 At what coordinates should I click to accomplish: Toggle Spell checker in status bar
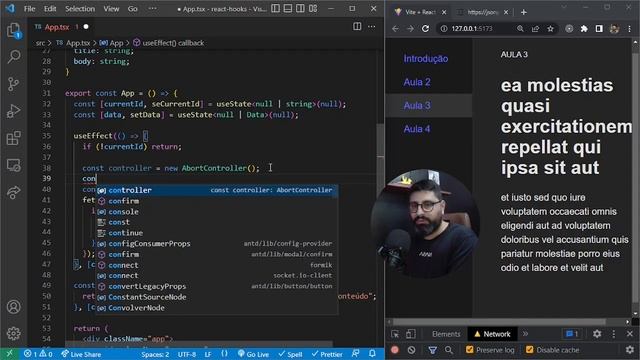pos(290,354)
